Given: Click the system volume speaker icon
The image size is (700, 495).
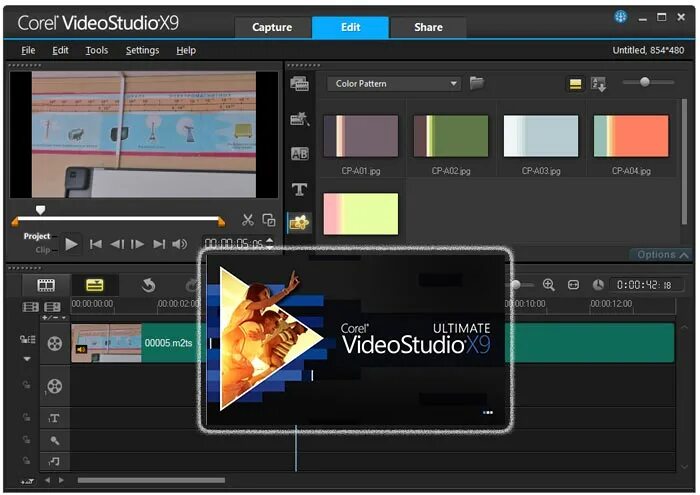Looking at the screenshot, I should point(179,244).
